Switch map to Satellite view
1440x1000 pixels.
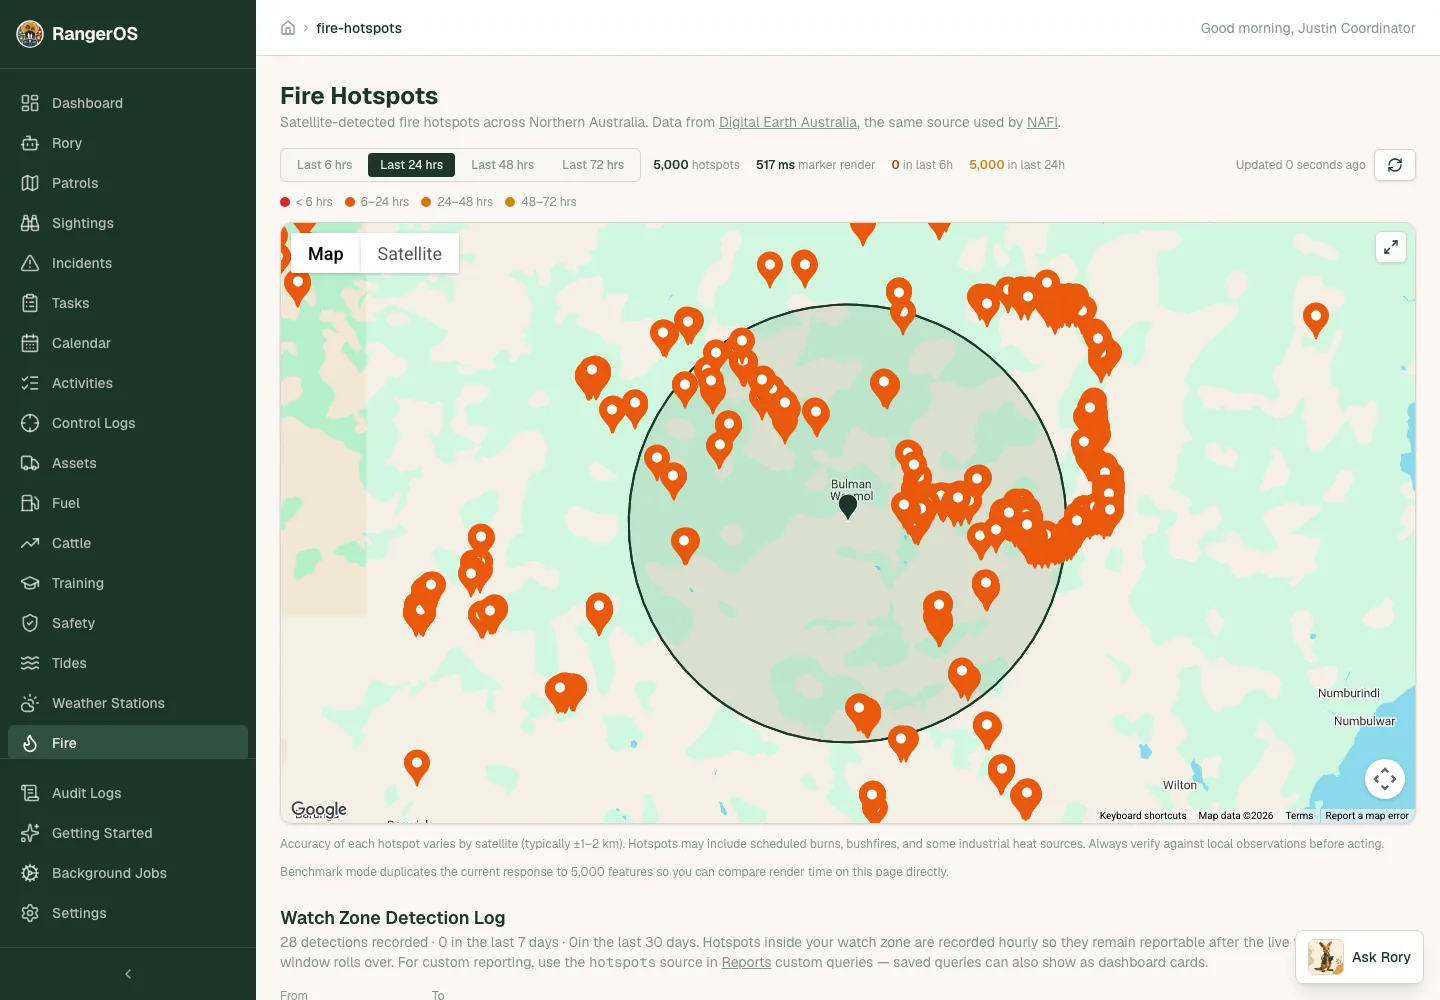pyautogui.click(x=410, y=254)
